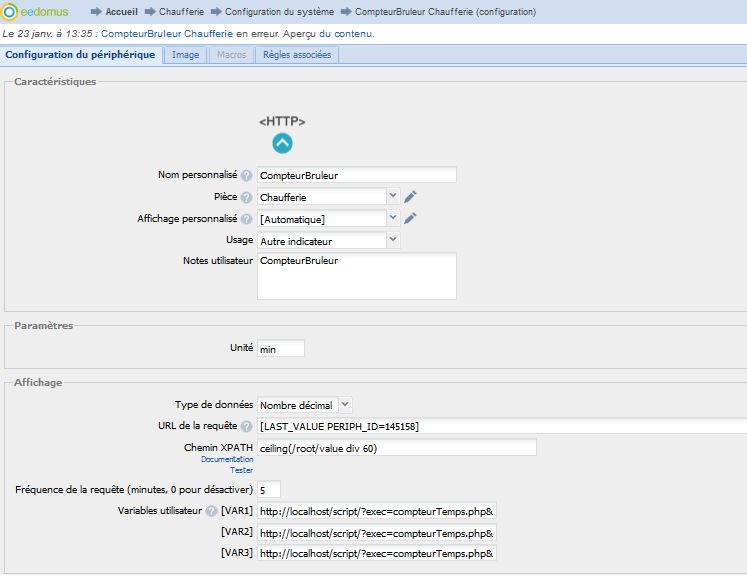Click help icon next to Pièce label
747x575 pixels.
[246, 198]
